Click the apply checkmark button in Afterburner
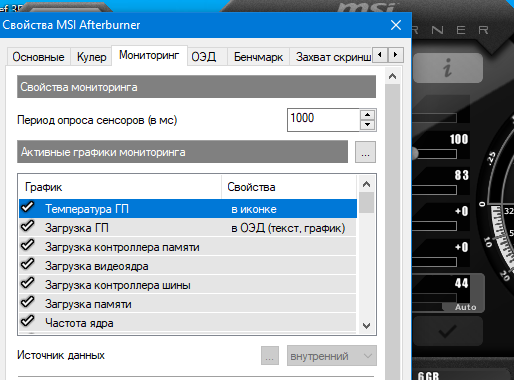This screenshot has width=514, height=380. [448, 331]
